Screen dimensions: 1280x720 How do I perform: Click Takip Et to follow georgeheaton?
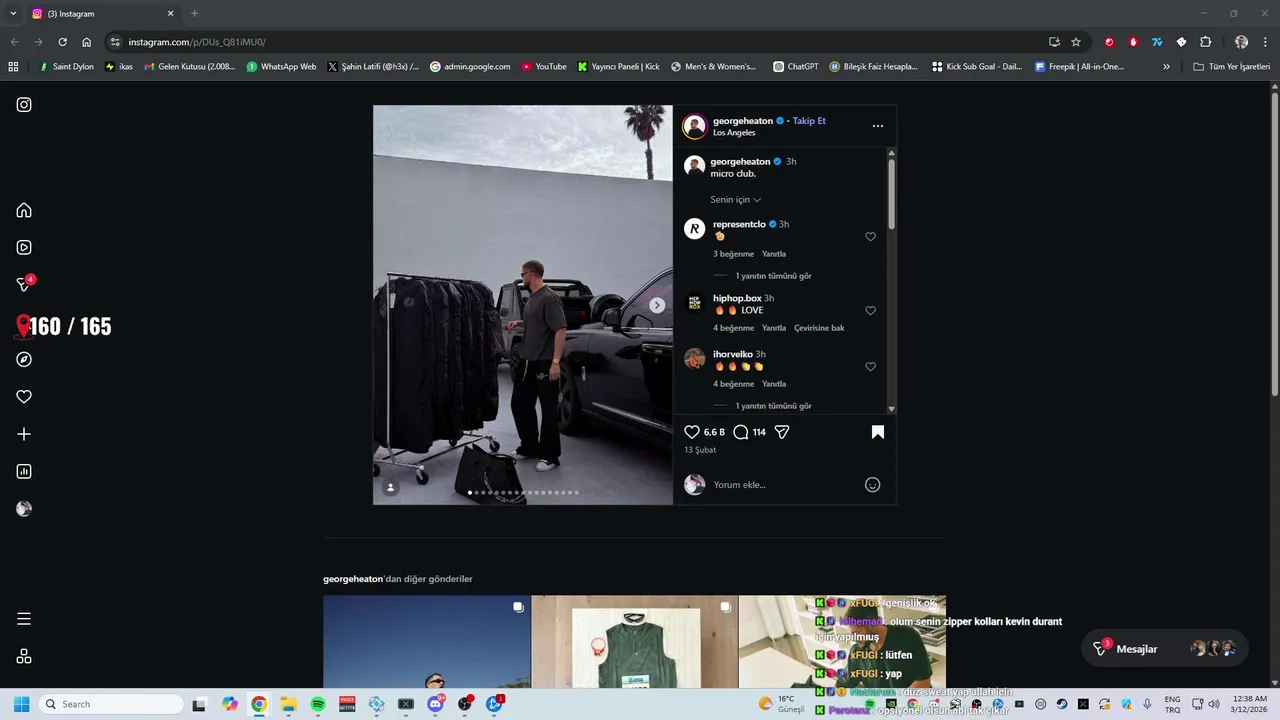tap(809, 121)
